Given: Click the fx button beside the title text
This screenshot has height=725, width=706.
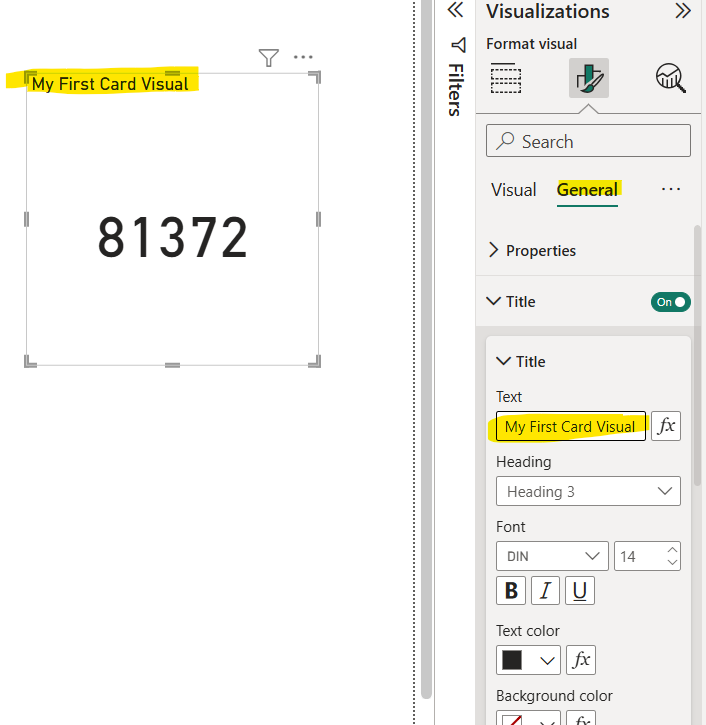Looking at the screenshot, I should (x=666, y=426).
